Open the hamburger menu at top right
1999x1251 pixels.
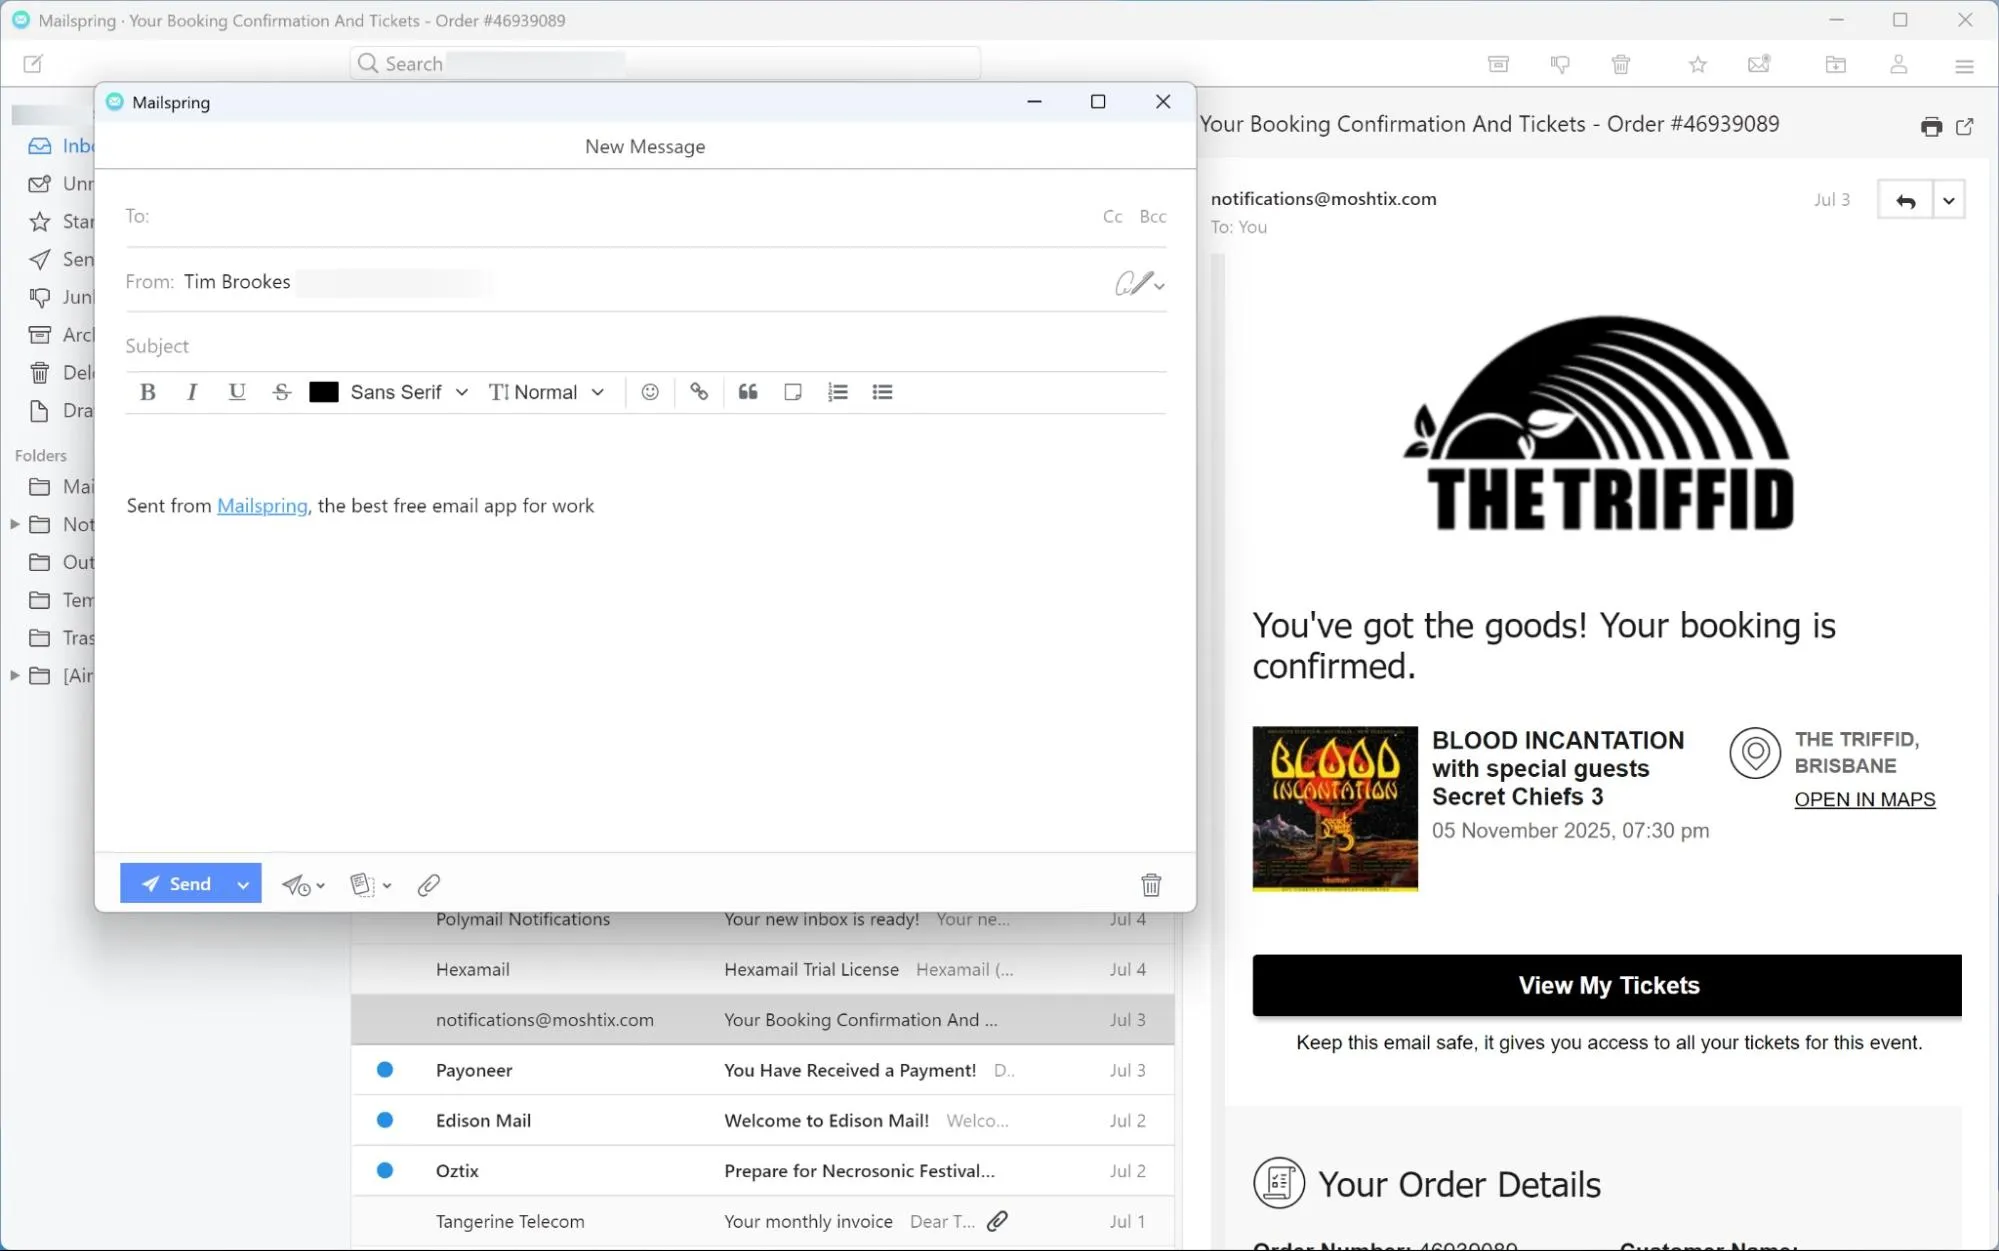(1964, 64)
